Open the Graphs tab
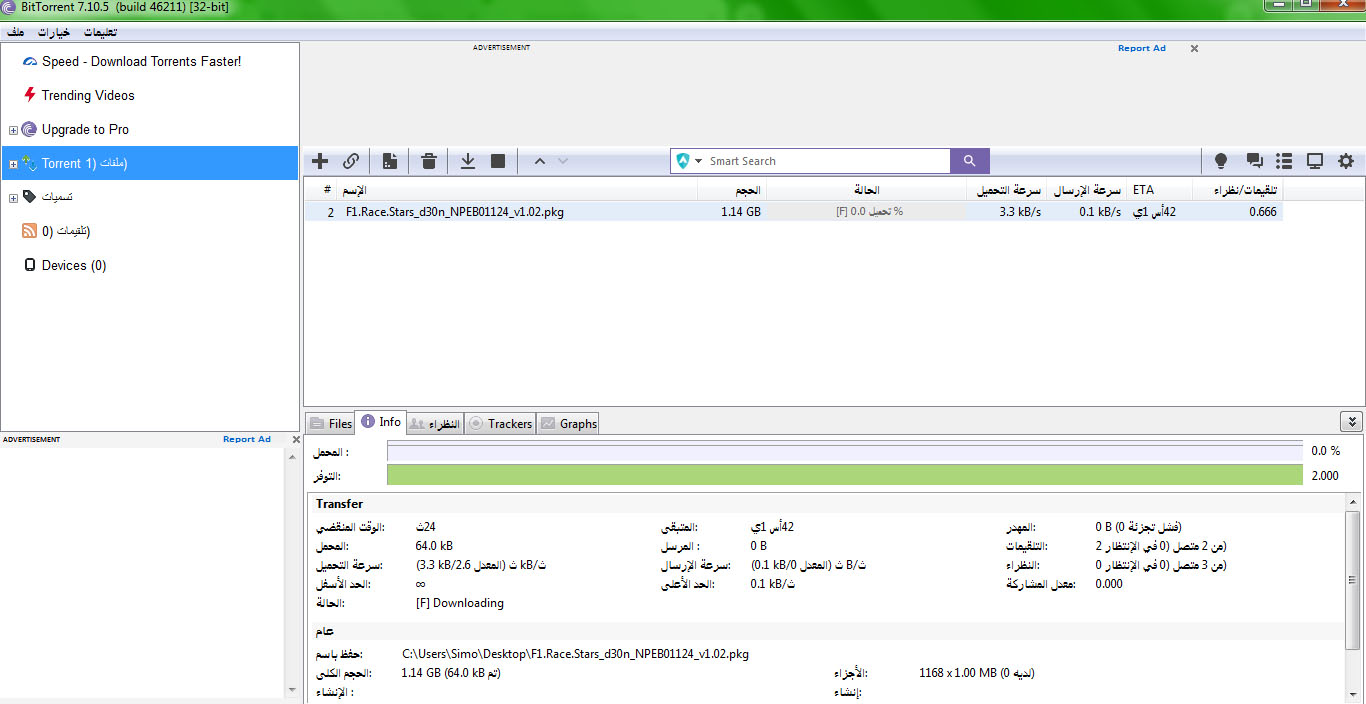The width and height of the screenshot is (1366, 704). pyautogui.click(x=568, y=423)
